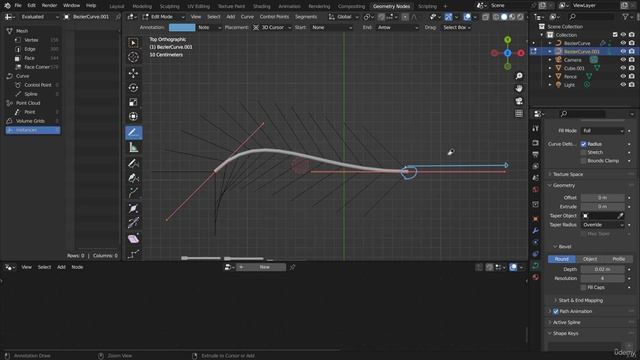Select the Annotate tool
Image resolution: width=640 pixels, height=360 pixels.
[133, 133]
